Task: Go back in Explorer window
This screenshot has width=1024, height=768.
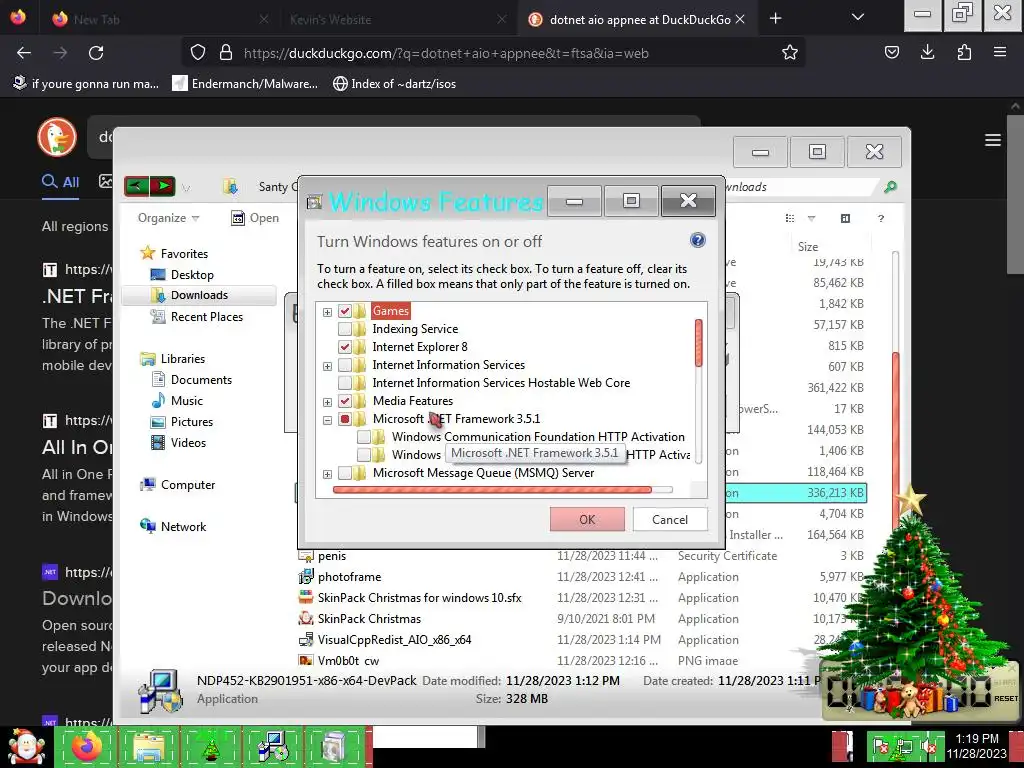Action: click(136, 187)
